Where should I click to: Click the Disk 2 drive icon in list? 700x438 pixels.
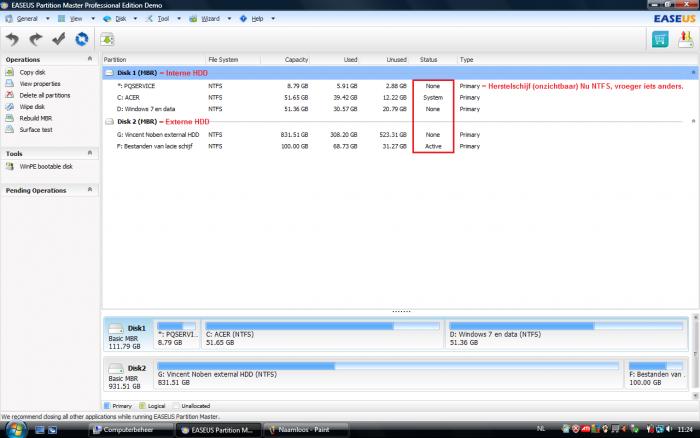[109, 121]
